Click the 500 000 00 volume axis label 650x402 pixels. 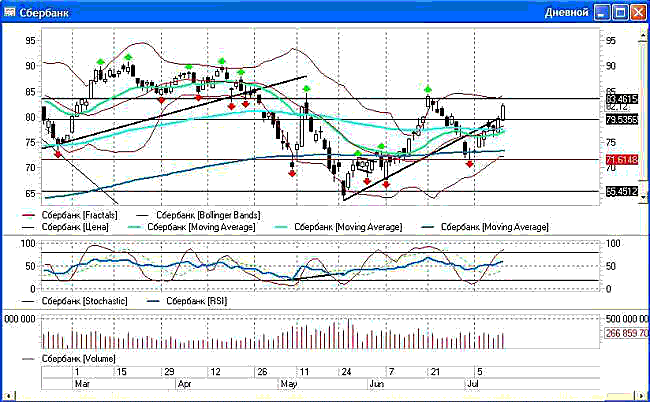(x=627, y=319)
